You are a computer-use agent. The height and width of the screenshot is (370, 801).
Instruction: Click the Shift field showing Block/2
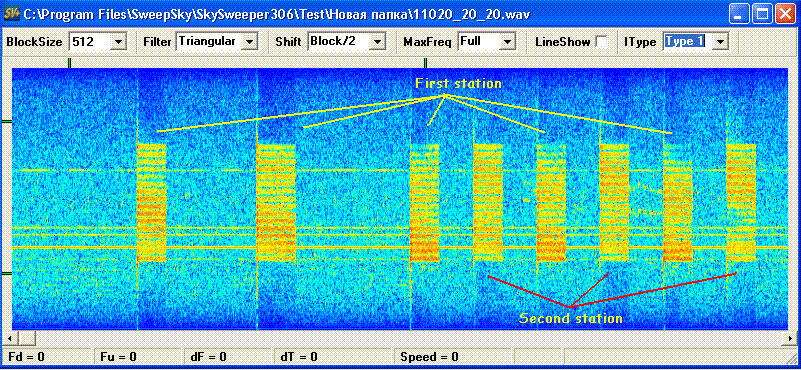pyautogui.click(x=339, y=42)
